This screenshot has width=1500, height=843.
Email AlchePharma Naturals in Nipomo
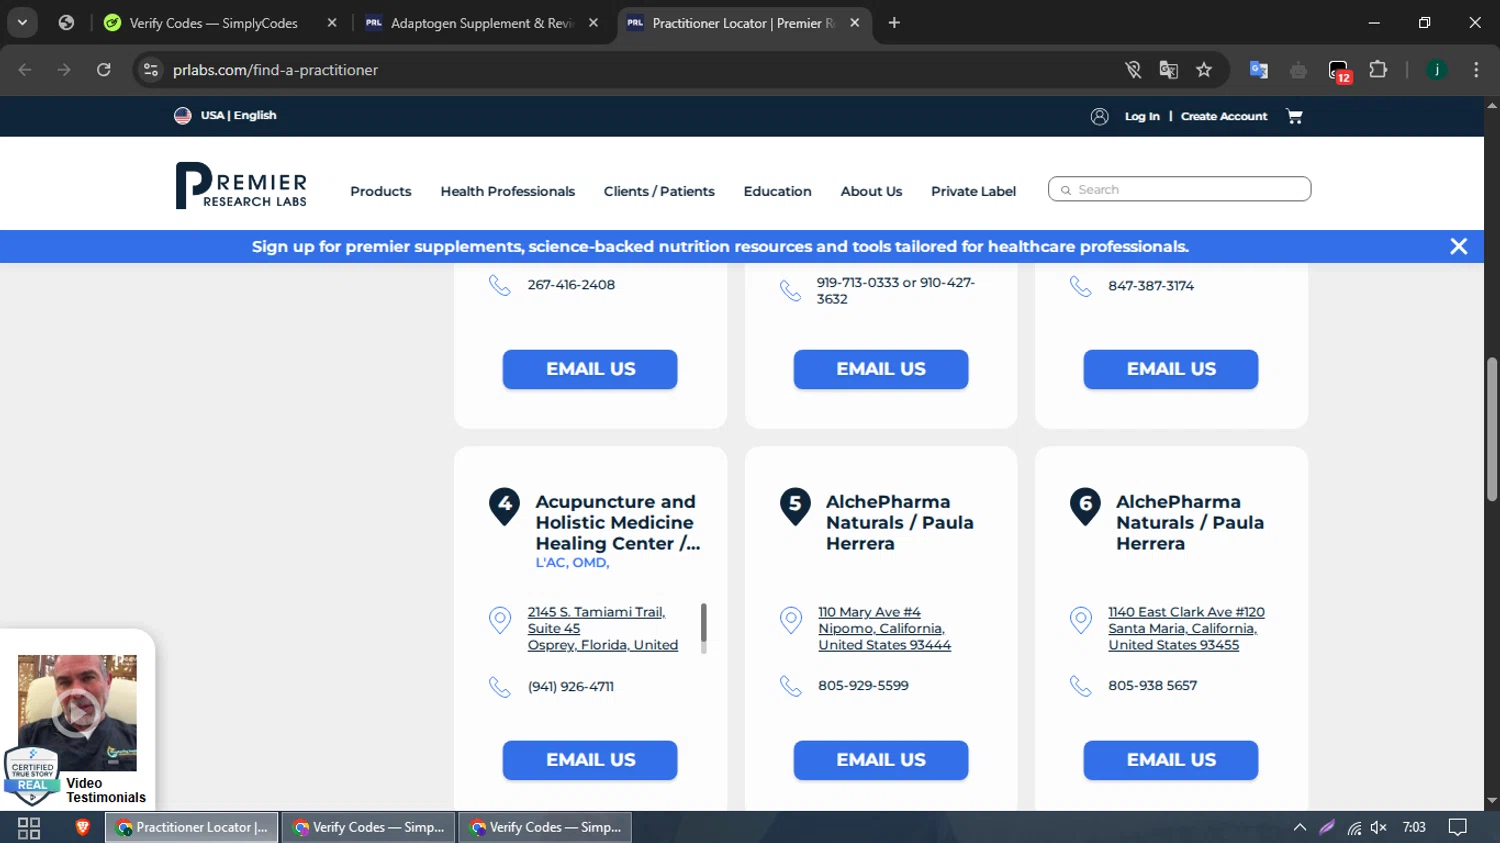pyautogui.click(x=881, y=760)
